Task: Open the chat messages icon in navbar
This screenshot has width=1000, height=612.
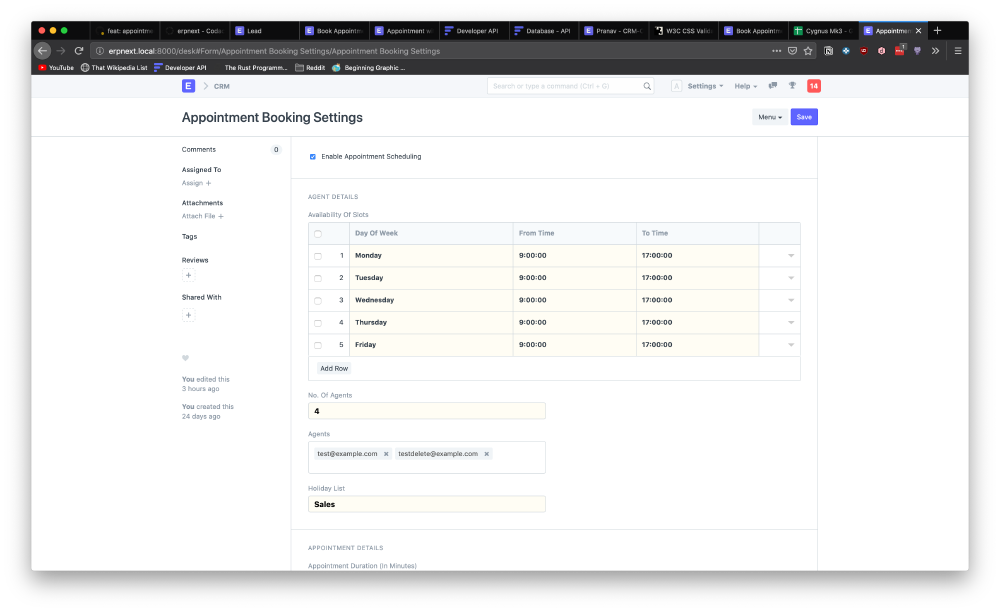Action: (772, 86)
